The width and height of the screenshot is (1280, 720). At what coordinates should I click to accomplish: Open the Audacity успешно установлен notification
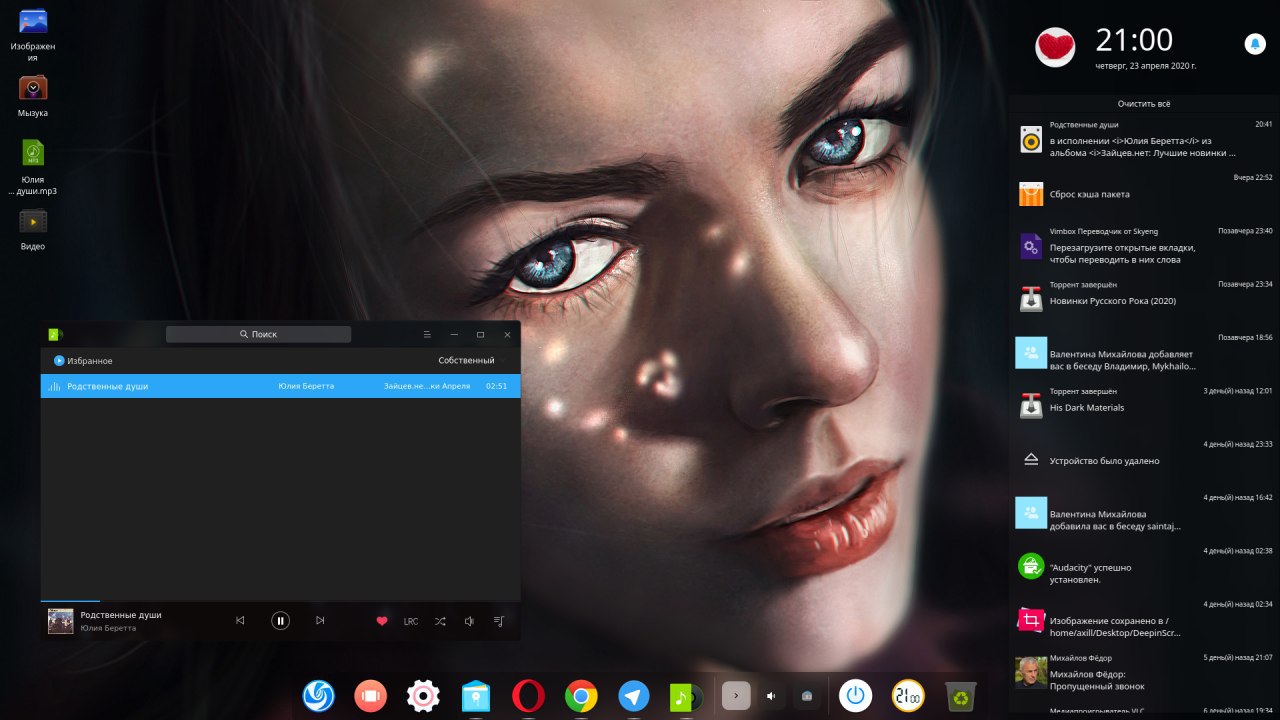[1144, 566]
